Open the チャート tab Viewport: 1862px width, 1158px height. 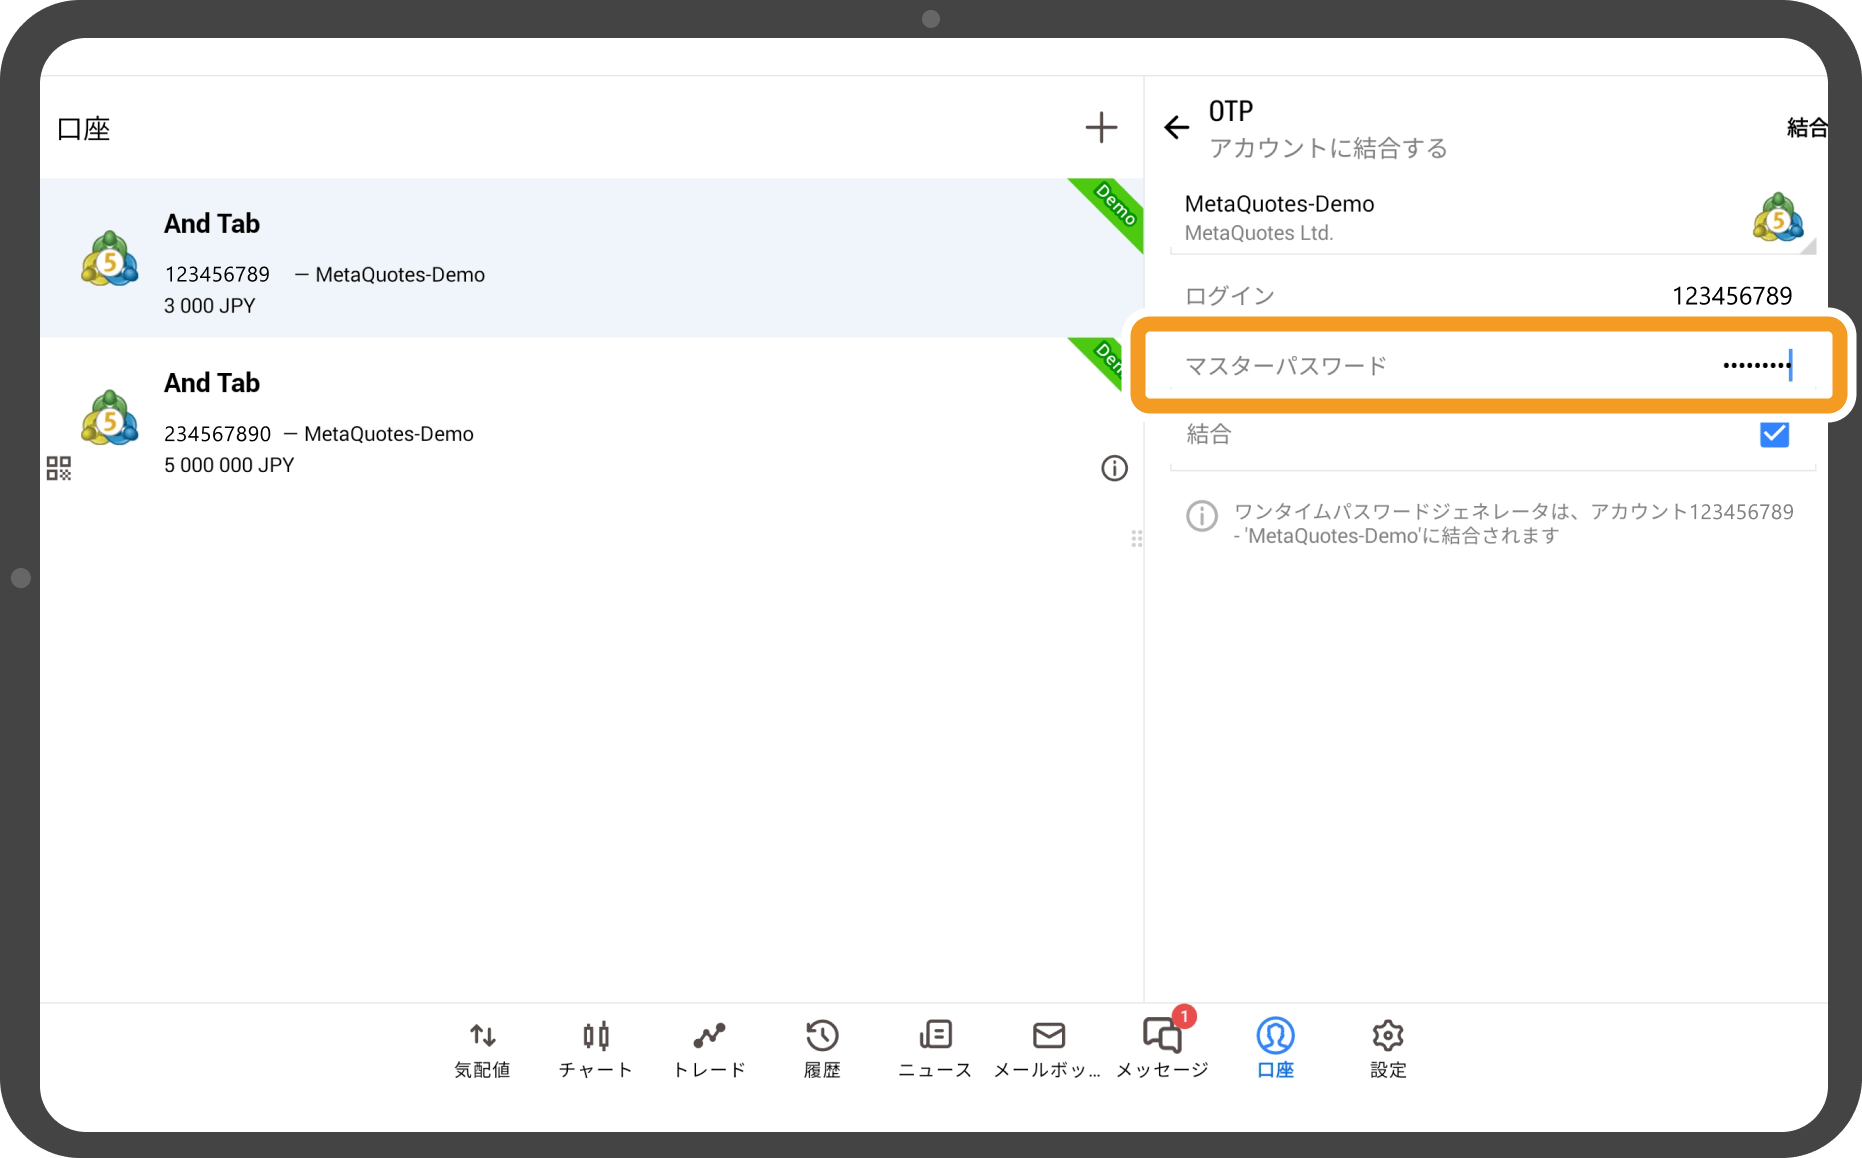click(596, 1049)
